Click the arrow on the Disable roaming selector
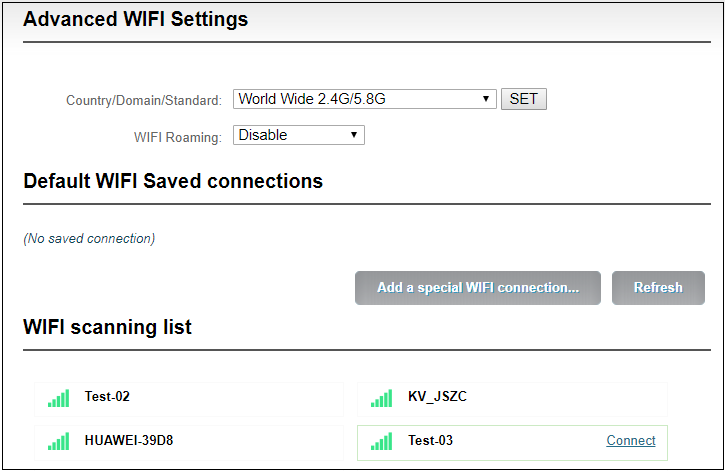 click(x=354, y=135)
